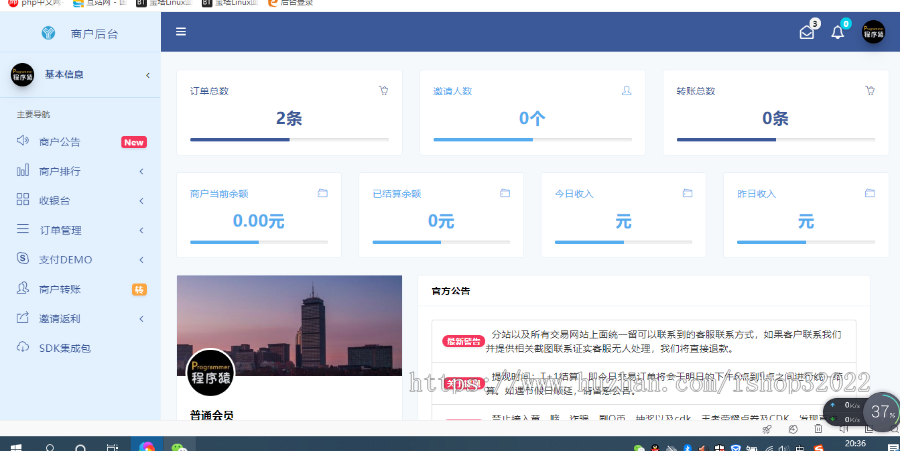Toggle the hamburger sidebar menu

coord(181,32)
